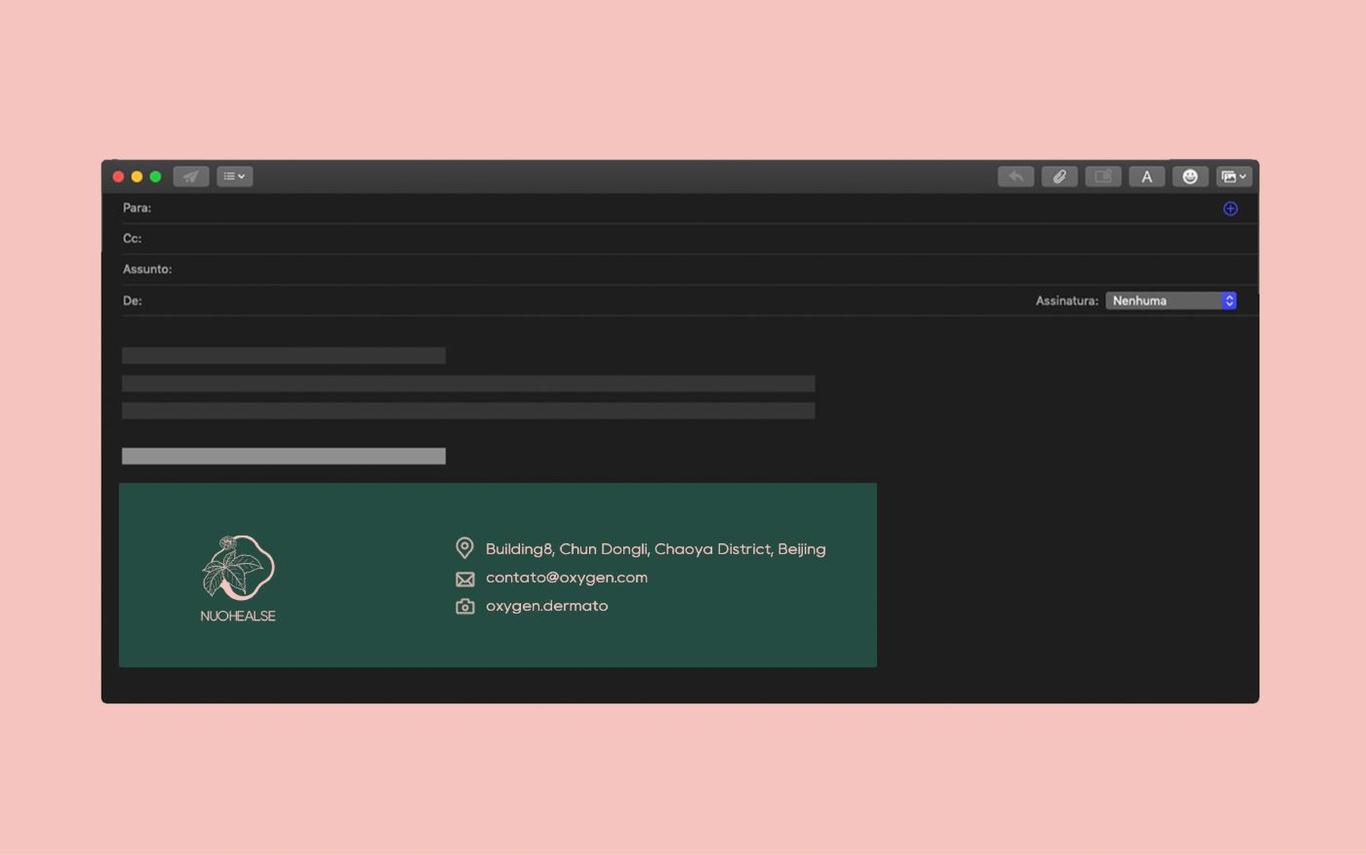Click into the Assunto subject field
The image size is (1366, 855).
680,269
